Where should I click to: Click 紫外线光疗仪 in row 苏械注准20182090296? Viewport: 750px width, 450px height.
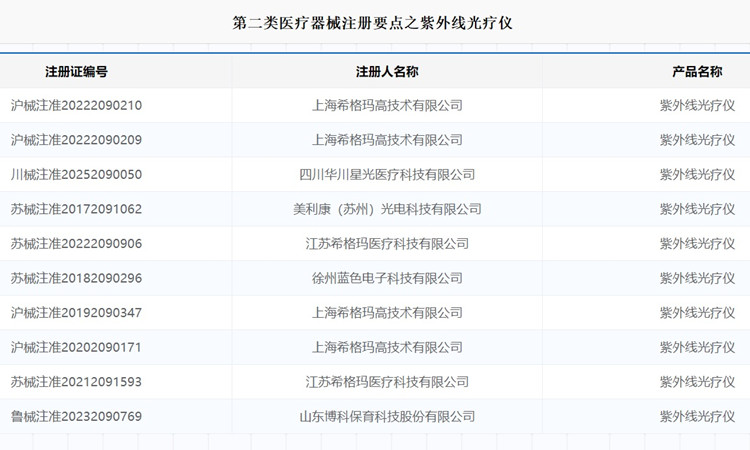click(697, 278)
